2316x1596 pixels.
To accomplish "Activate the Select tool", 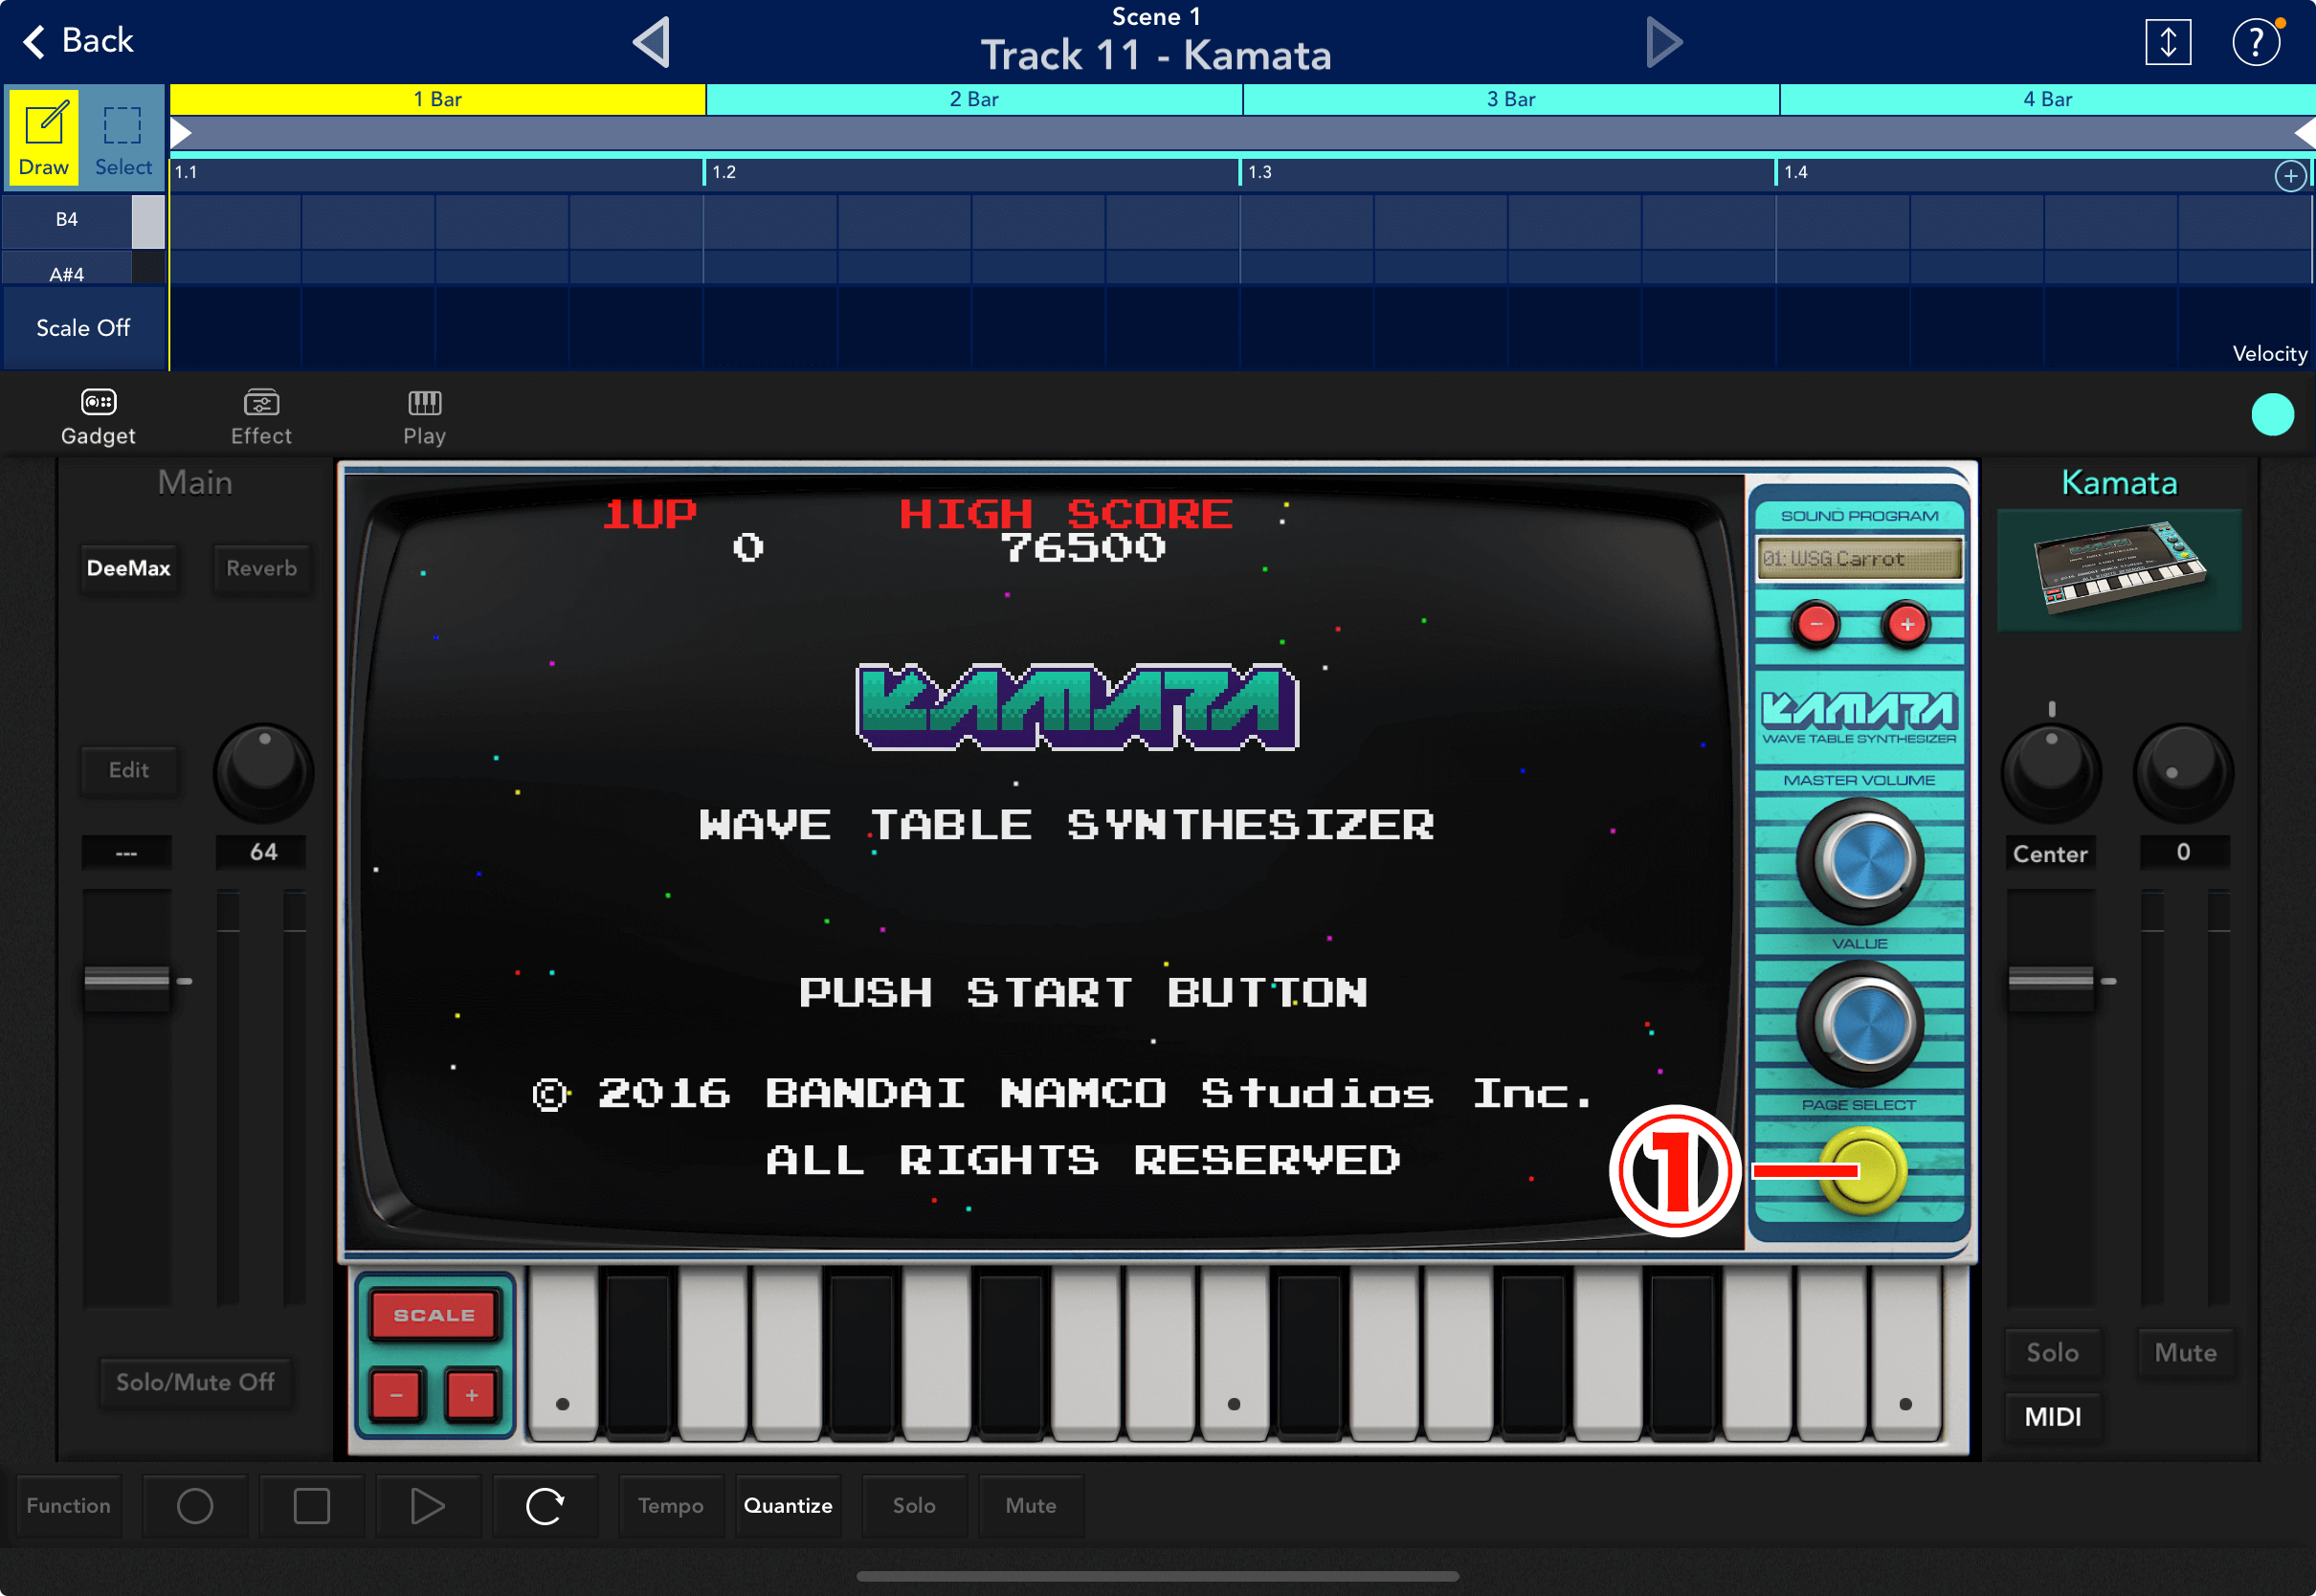I will 123,137.
